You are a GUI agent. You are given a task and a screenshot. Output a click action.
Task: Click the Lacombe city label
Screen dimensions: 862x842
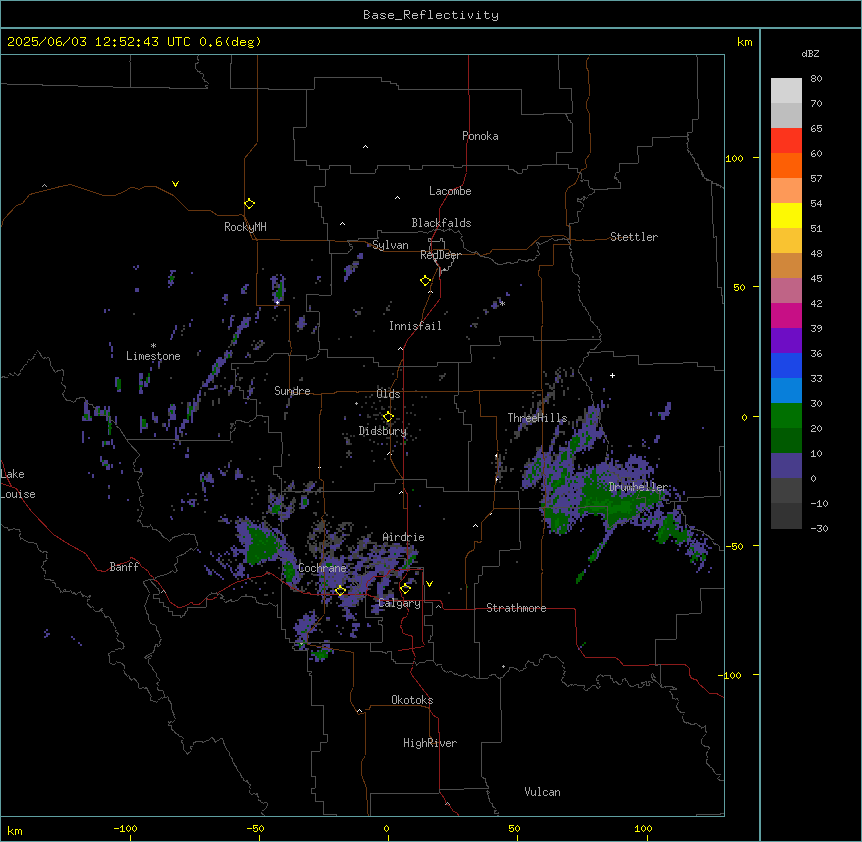450,191
